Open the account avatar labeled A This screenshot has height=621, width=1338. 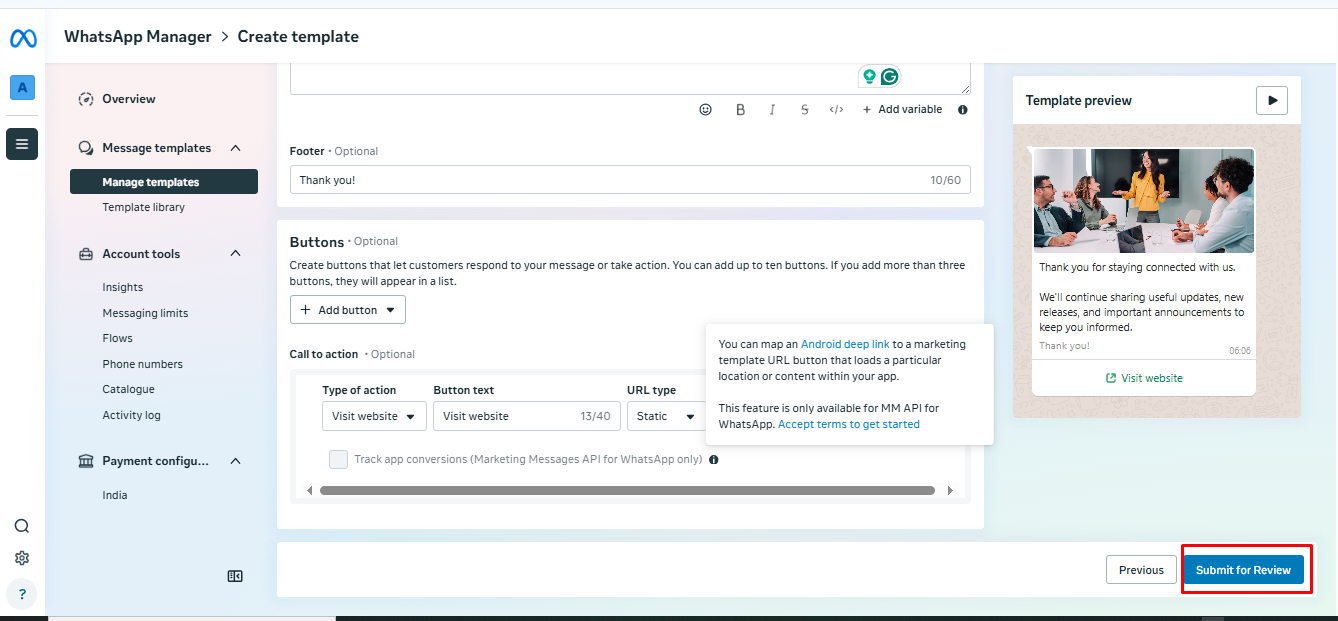coord(22,88)
